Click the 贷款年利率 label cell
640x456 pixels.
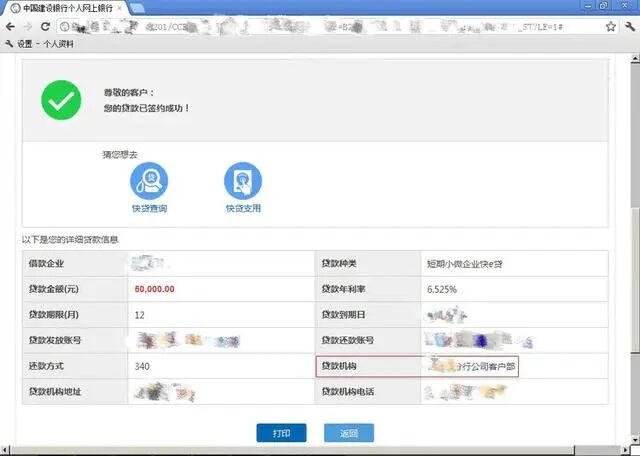(x=368, y=289)
